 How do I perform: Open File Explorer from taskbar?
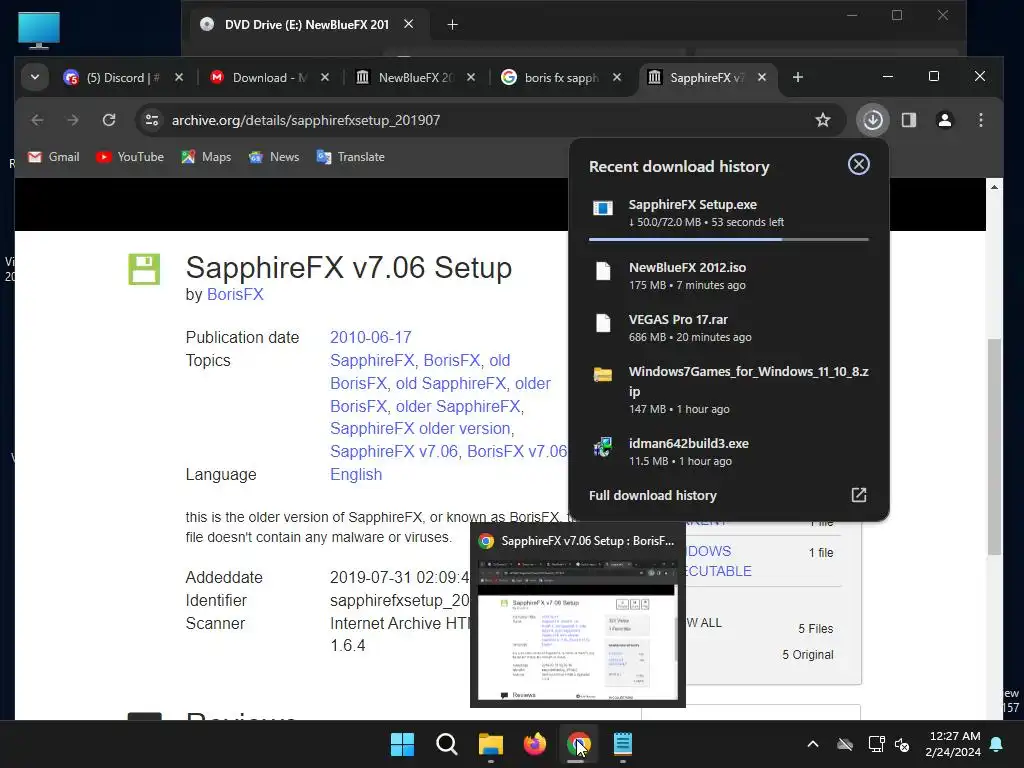(490, 744)
